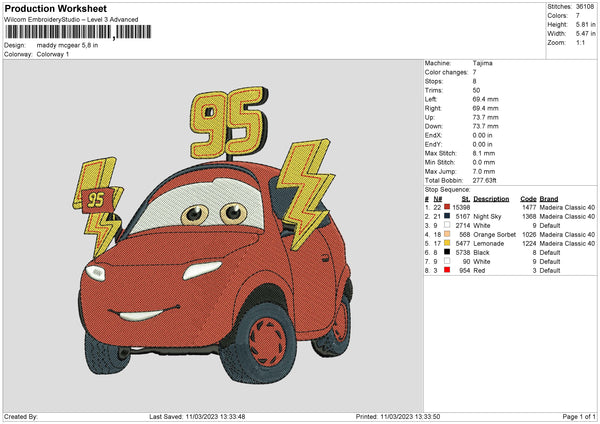
Task: Click the 'N#' column header
Action: click(x=438, y=199)
